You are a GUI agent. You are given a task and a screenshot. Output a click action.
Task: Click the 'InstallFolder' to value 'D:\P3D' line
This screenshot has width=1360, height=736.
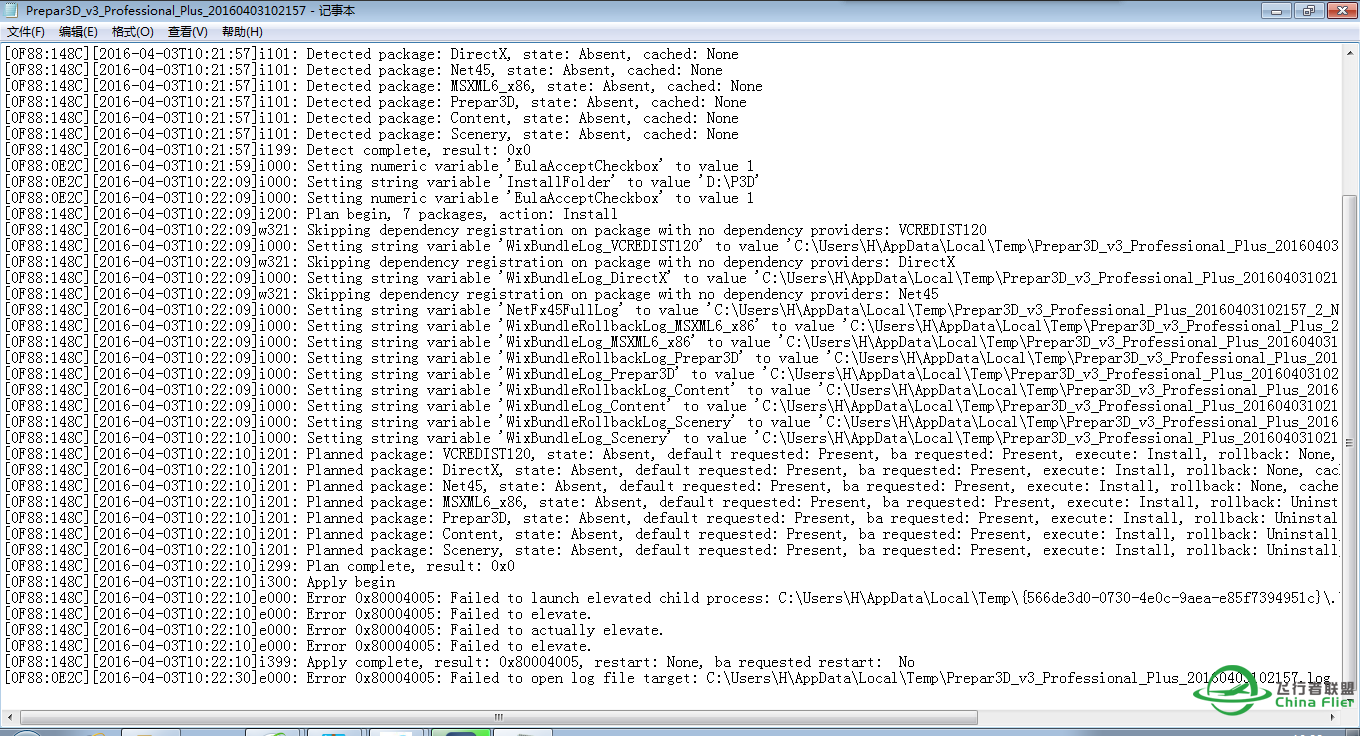pos(384,182)
